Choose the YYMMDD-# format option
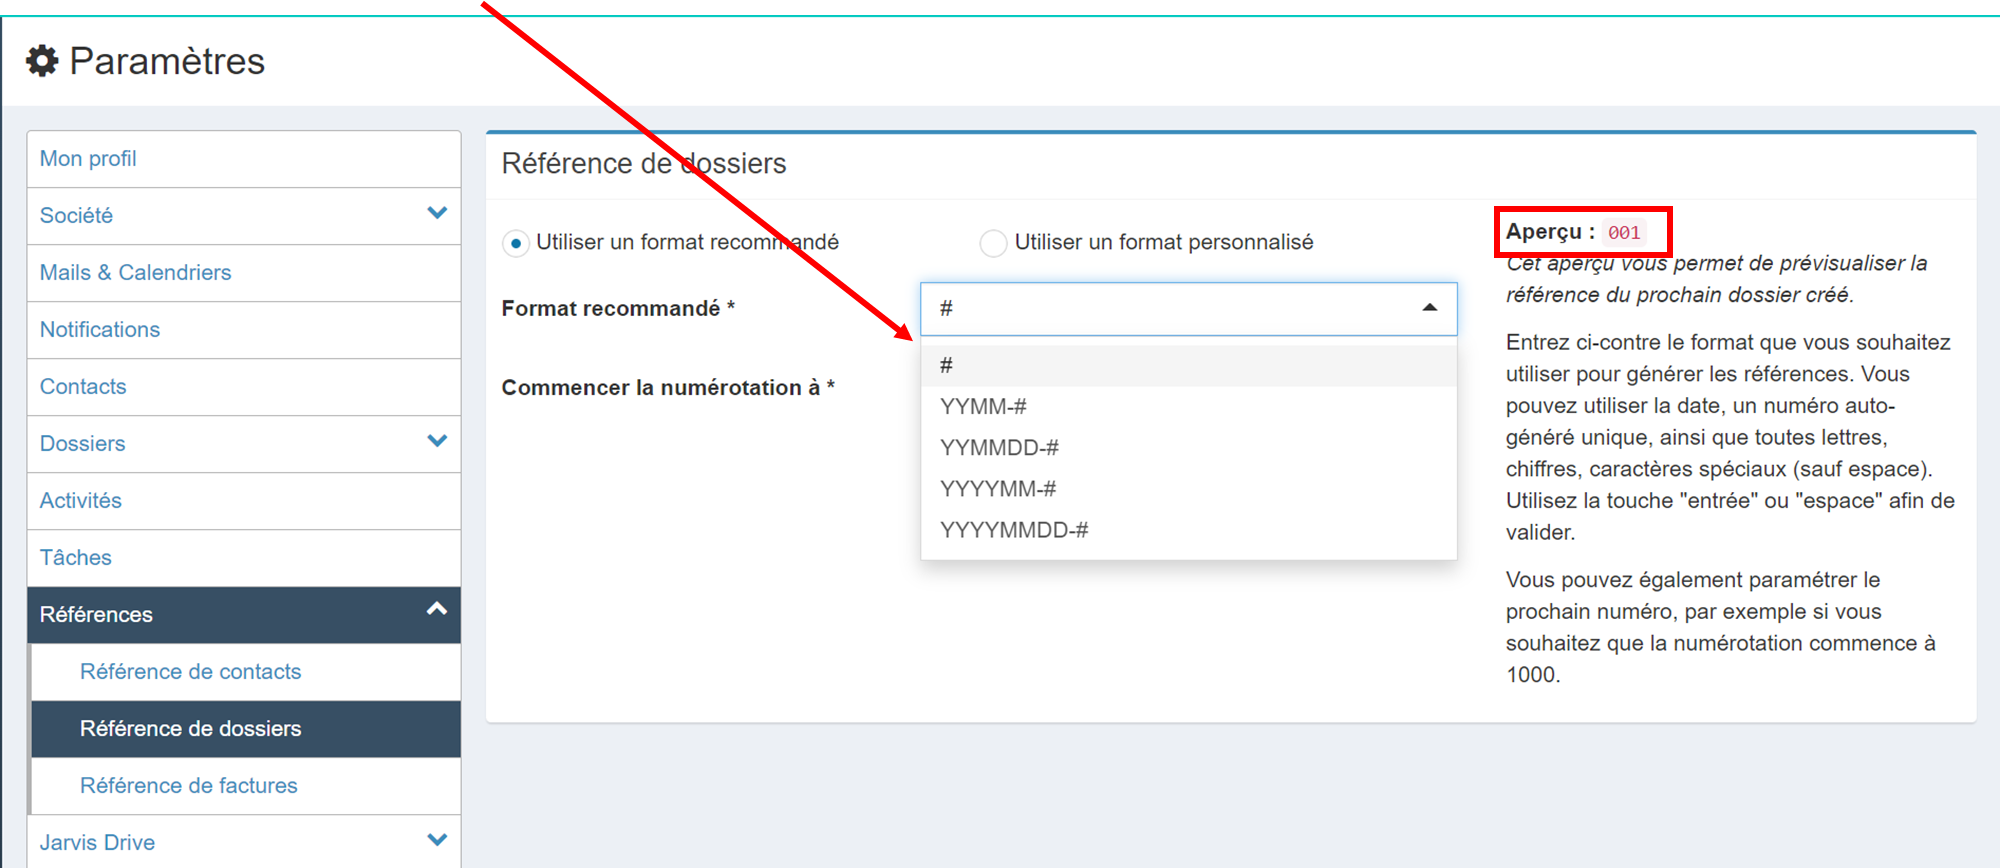 1188,448
